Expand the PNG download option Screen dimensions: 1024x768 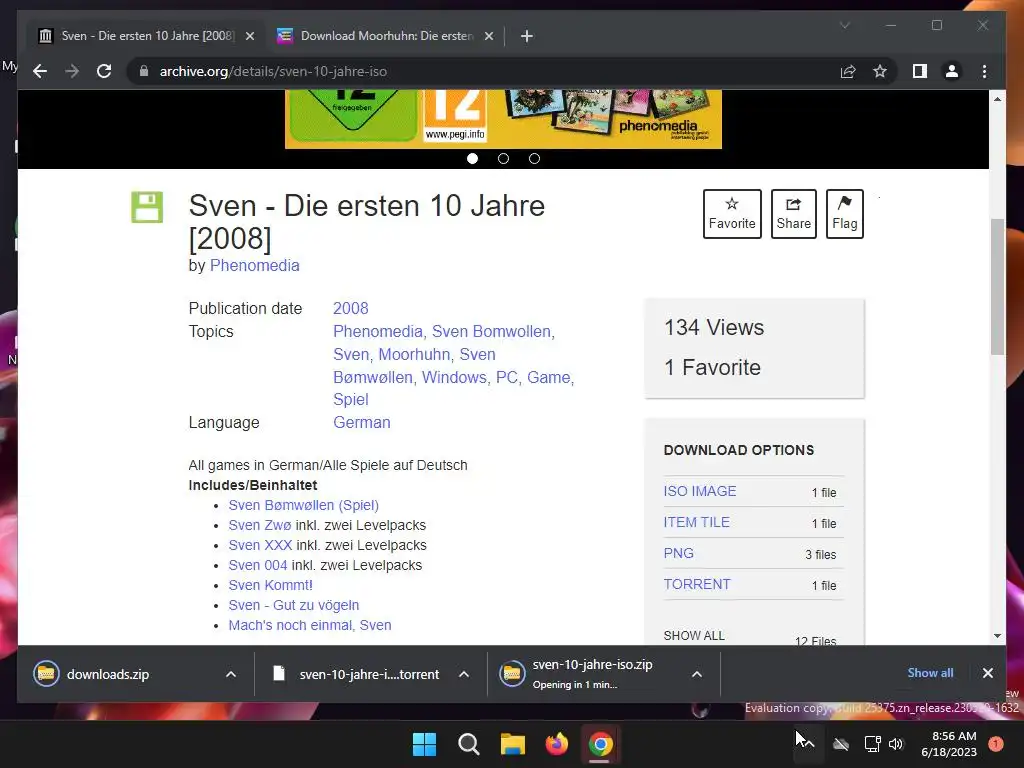click(x=679, y=553)
